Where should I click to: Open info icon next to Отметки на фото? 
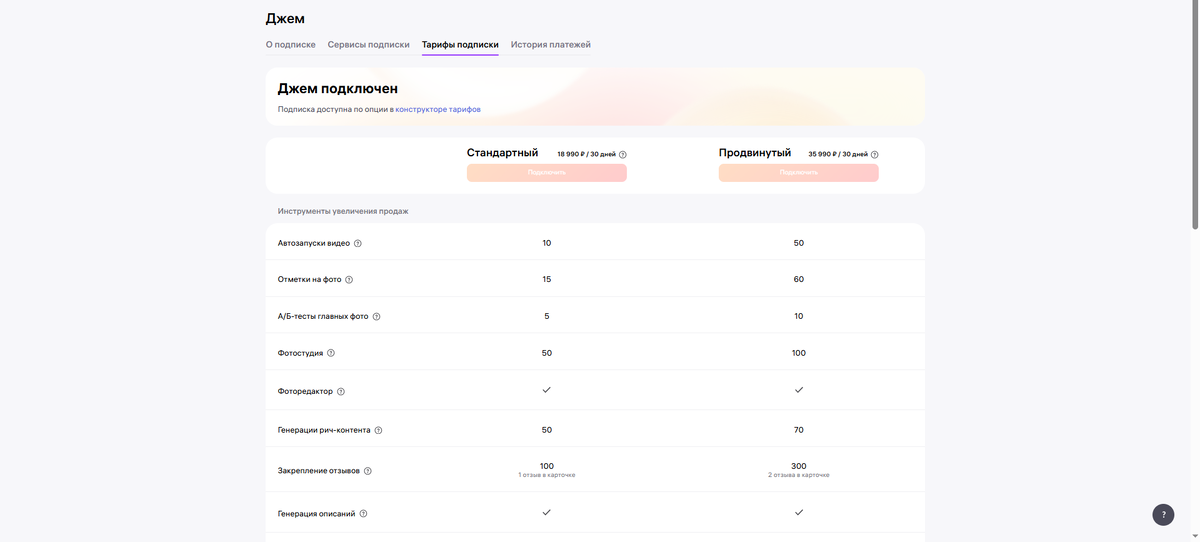pyautogui.click(x=349, y=280)
